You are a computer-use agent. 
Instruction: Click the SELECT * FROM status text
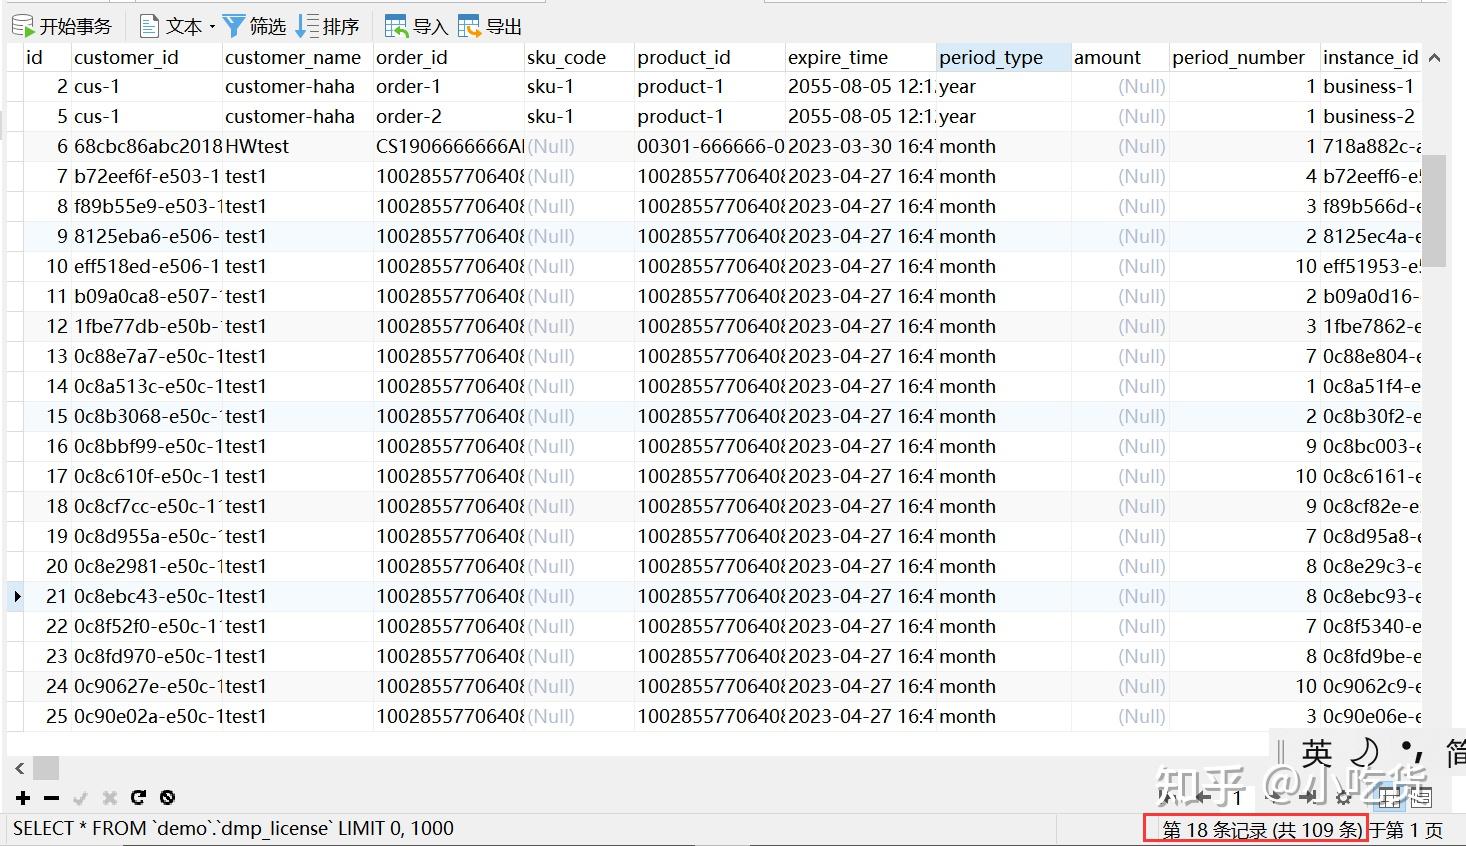click(x=233, y=828)
